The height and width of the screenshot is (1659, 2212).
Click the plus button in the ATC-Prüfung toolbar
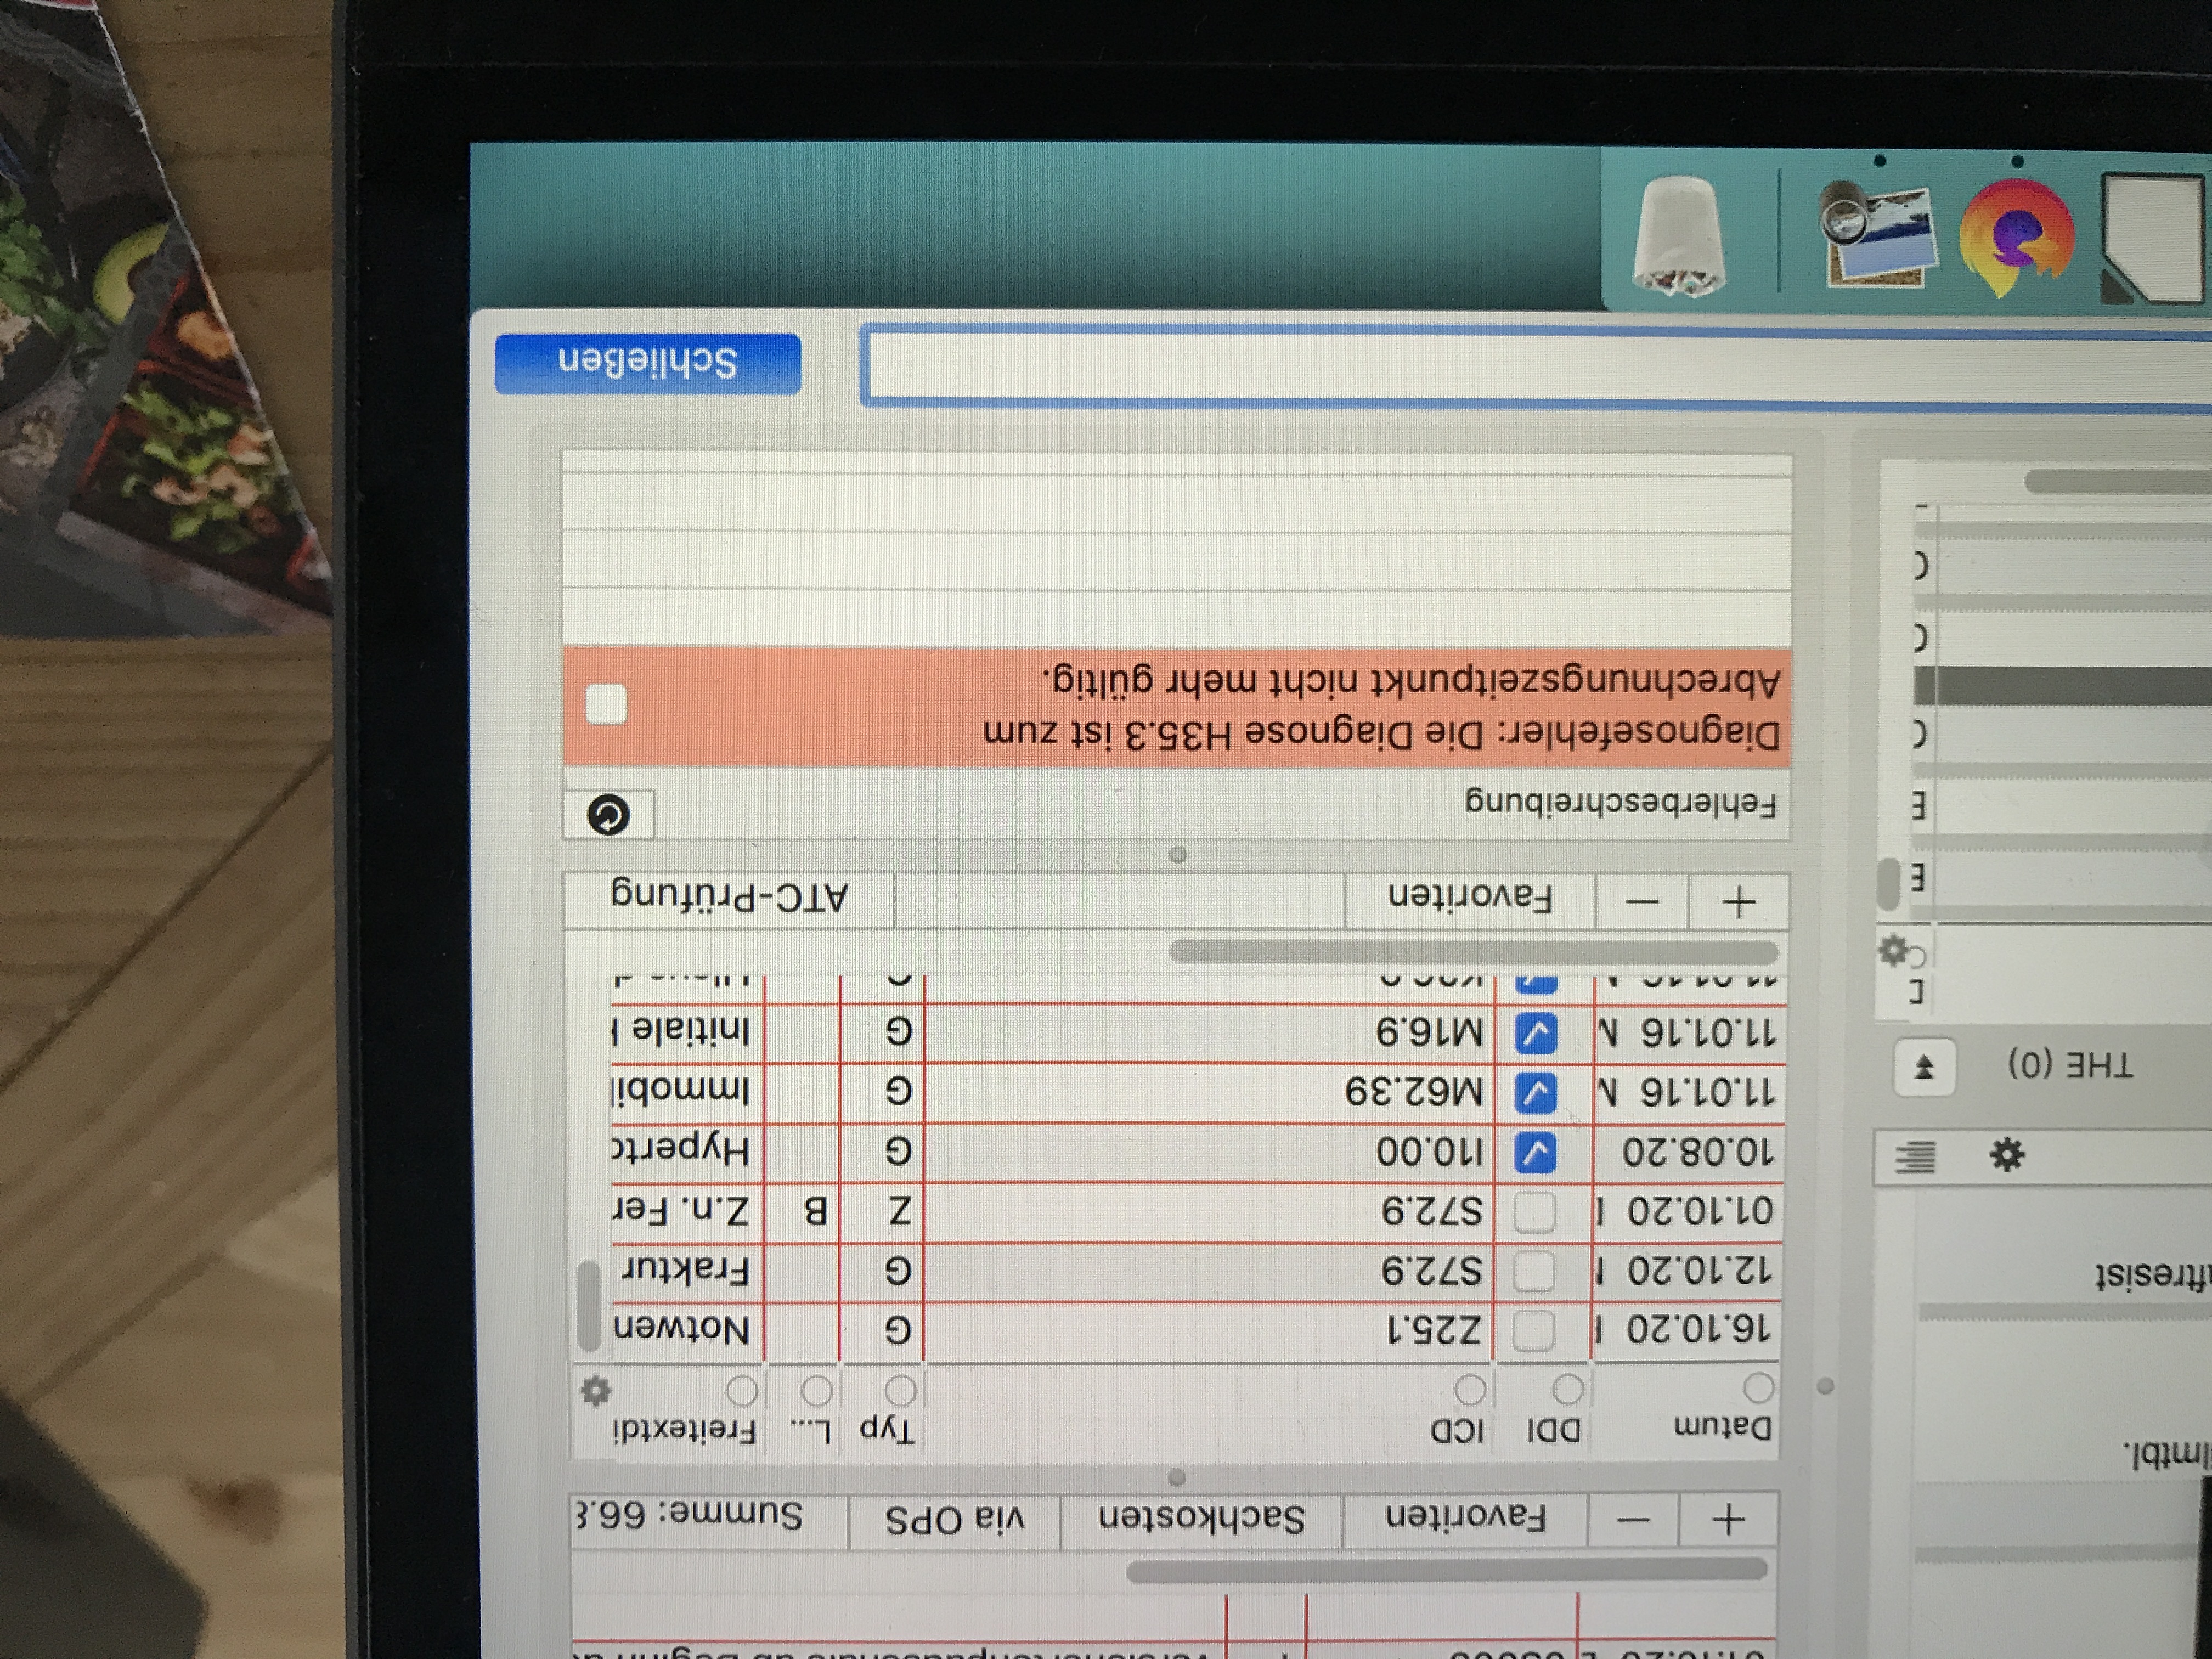point(1738,902)
